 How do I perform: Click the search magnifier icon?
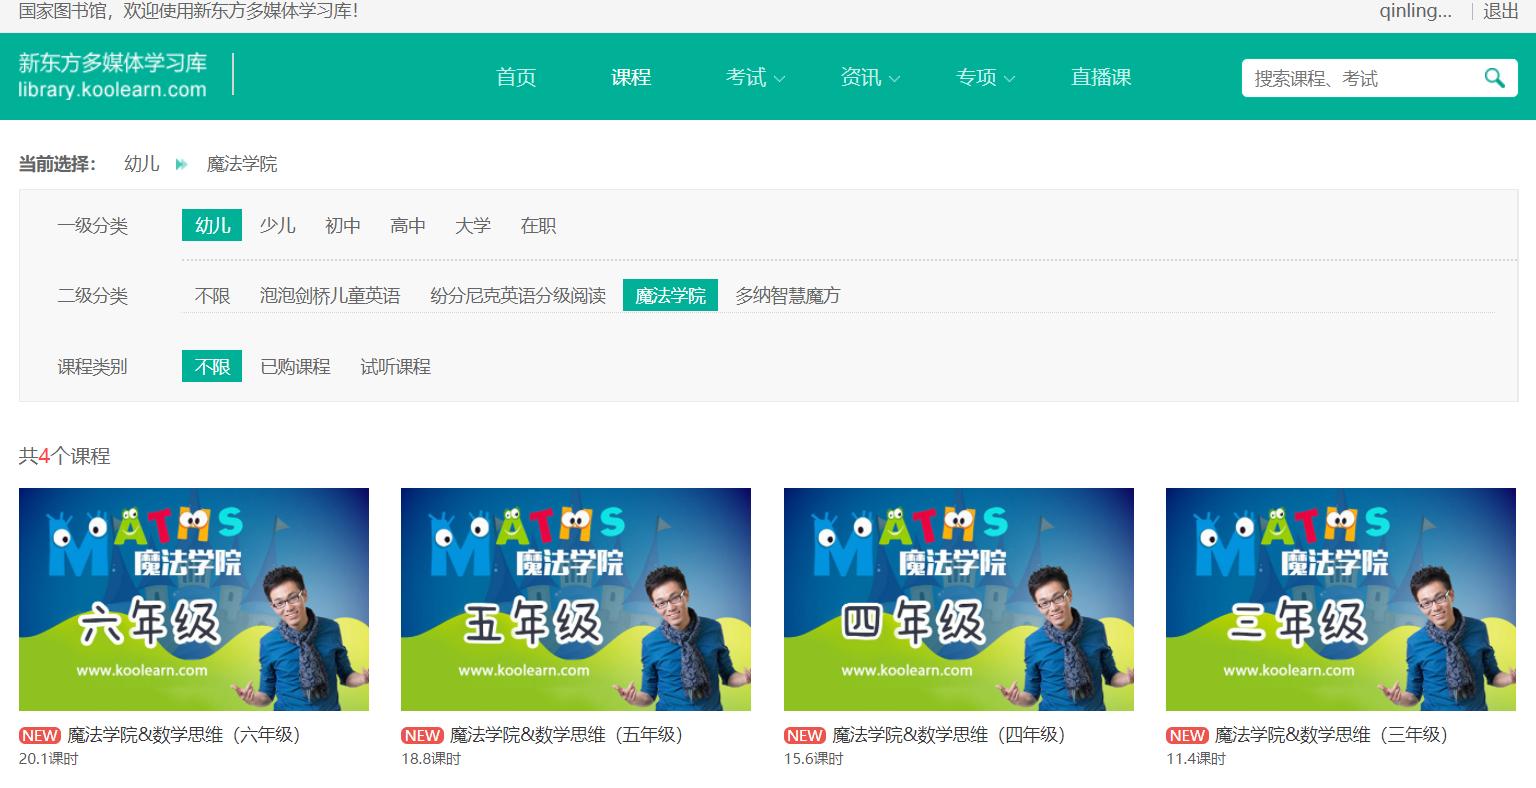[x=1494, y=77]
